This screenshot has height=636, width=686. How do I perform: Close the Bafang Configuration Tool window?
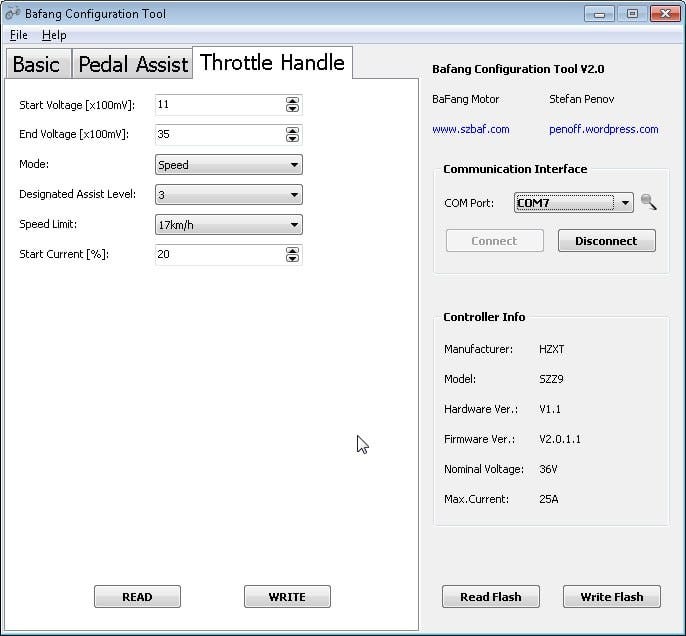[x=665, y=14]
